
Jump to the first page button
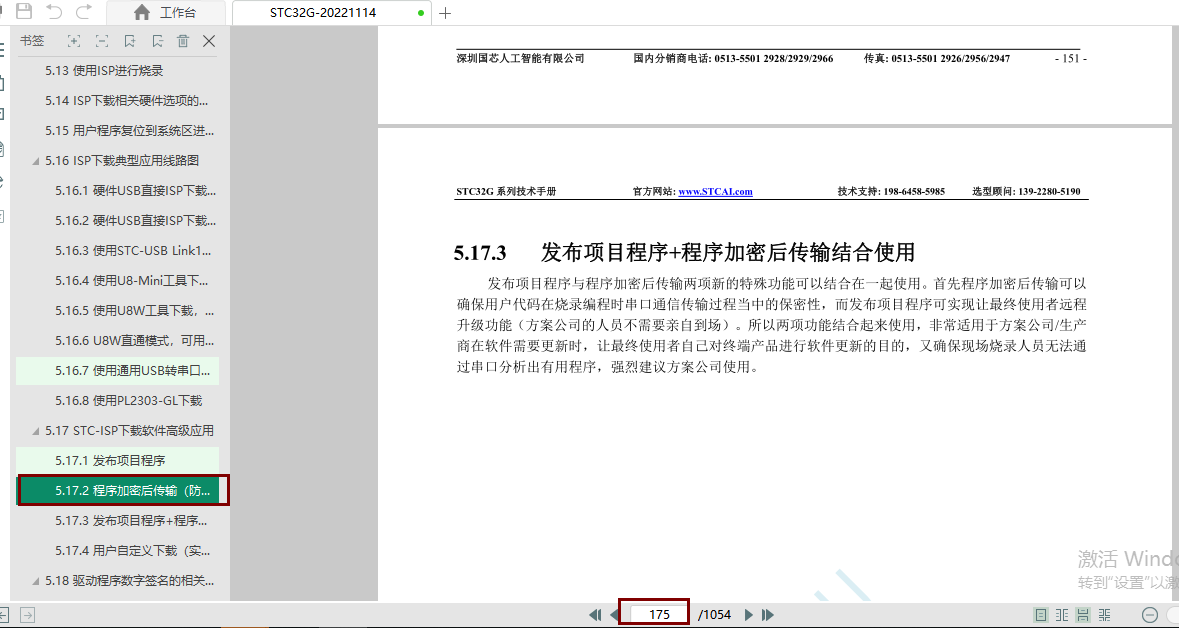[595, 615]
